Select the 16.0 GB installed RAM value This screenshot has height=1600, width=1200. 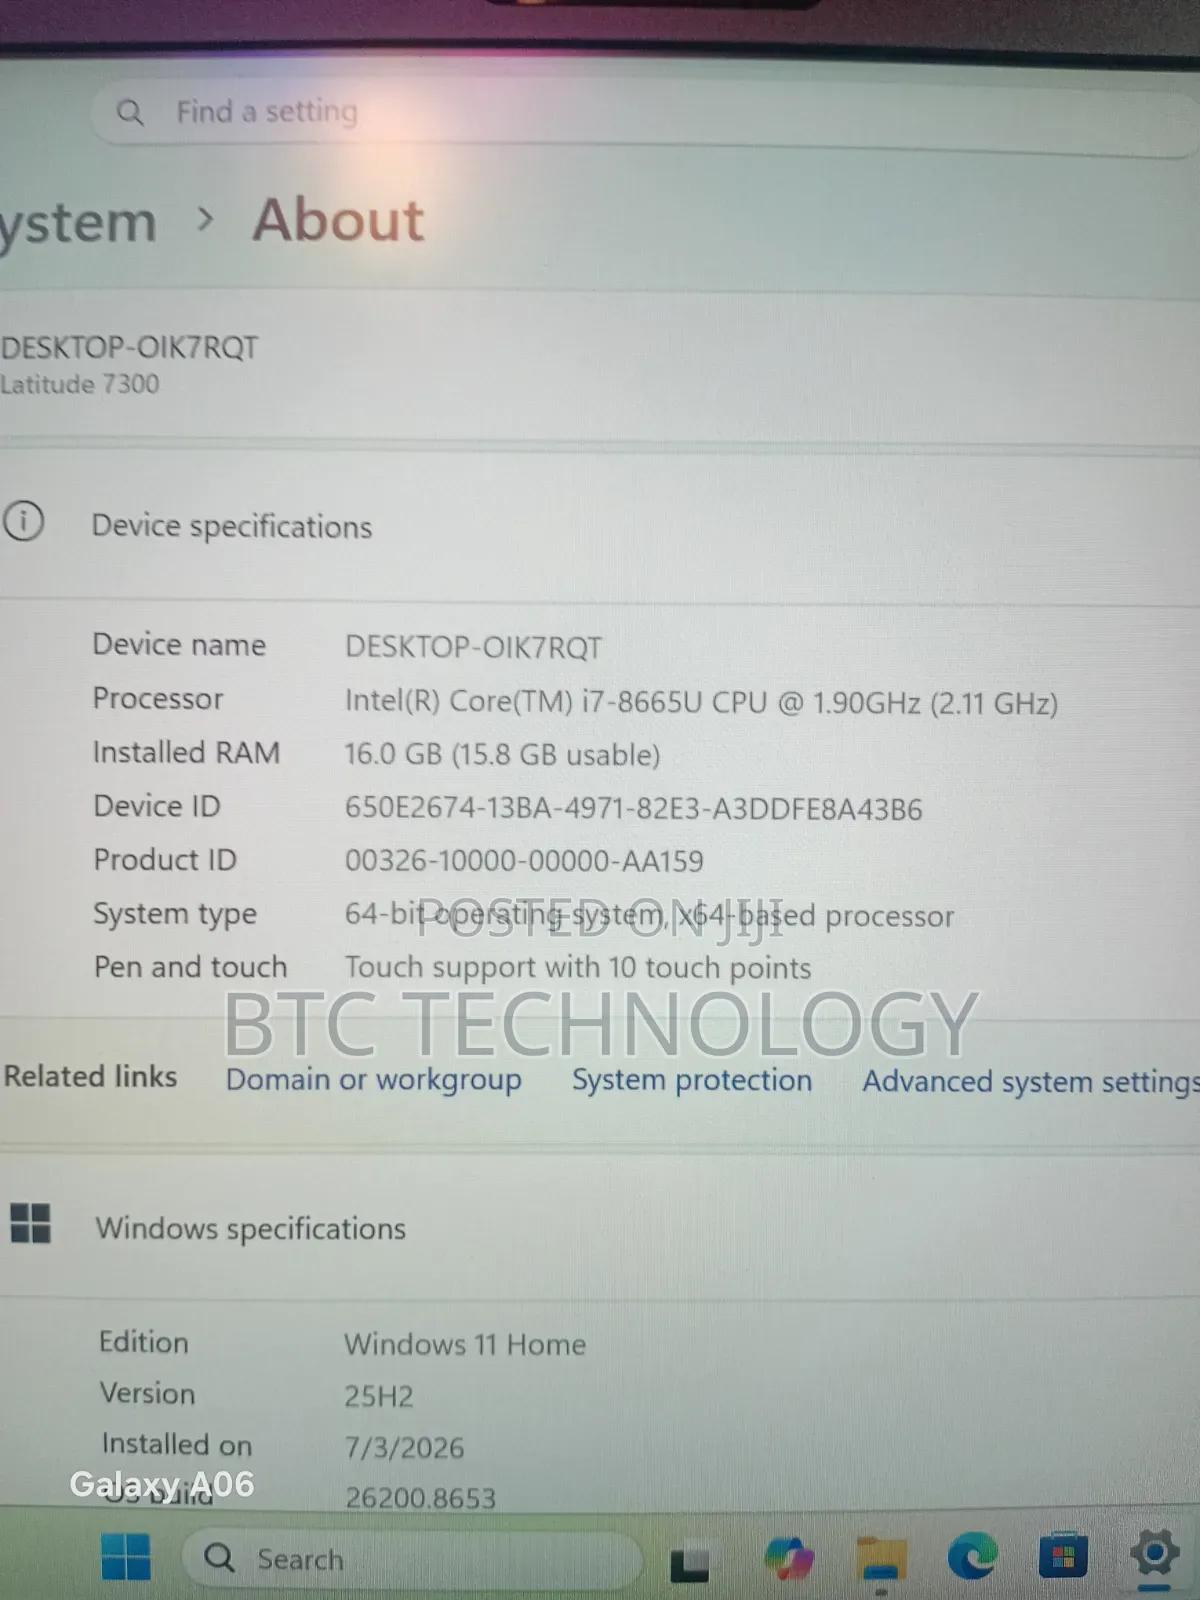(x=502, y=755)
